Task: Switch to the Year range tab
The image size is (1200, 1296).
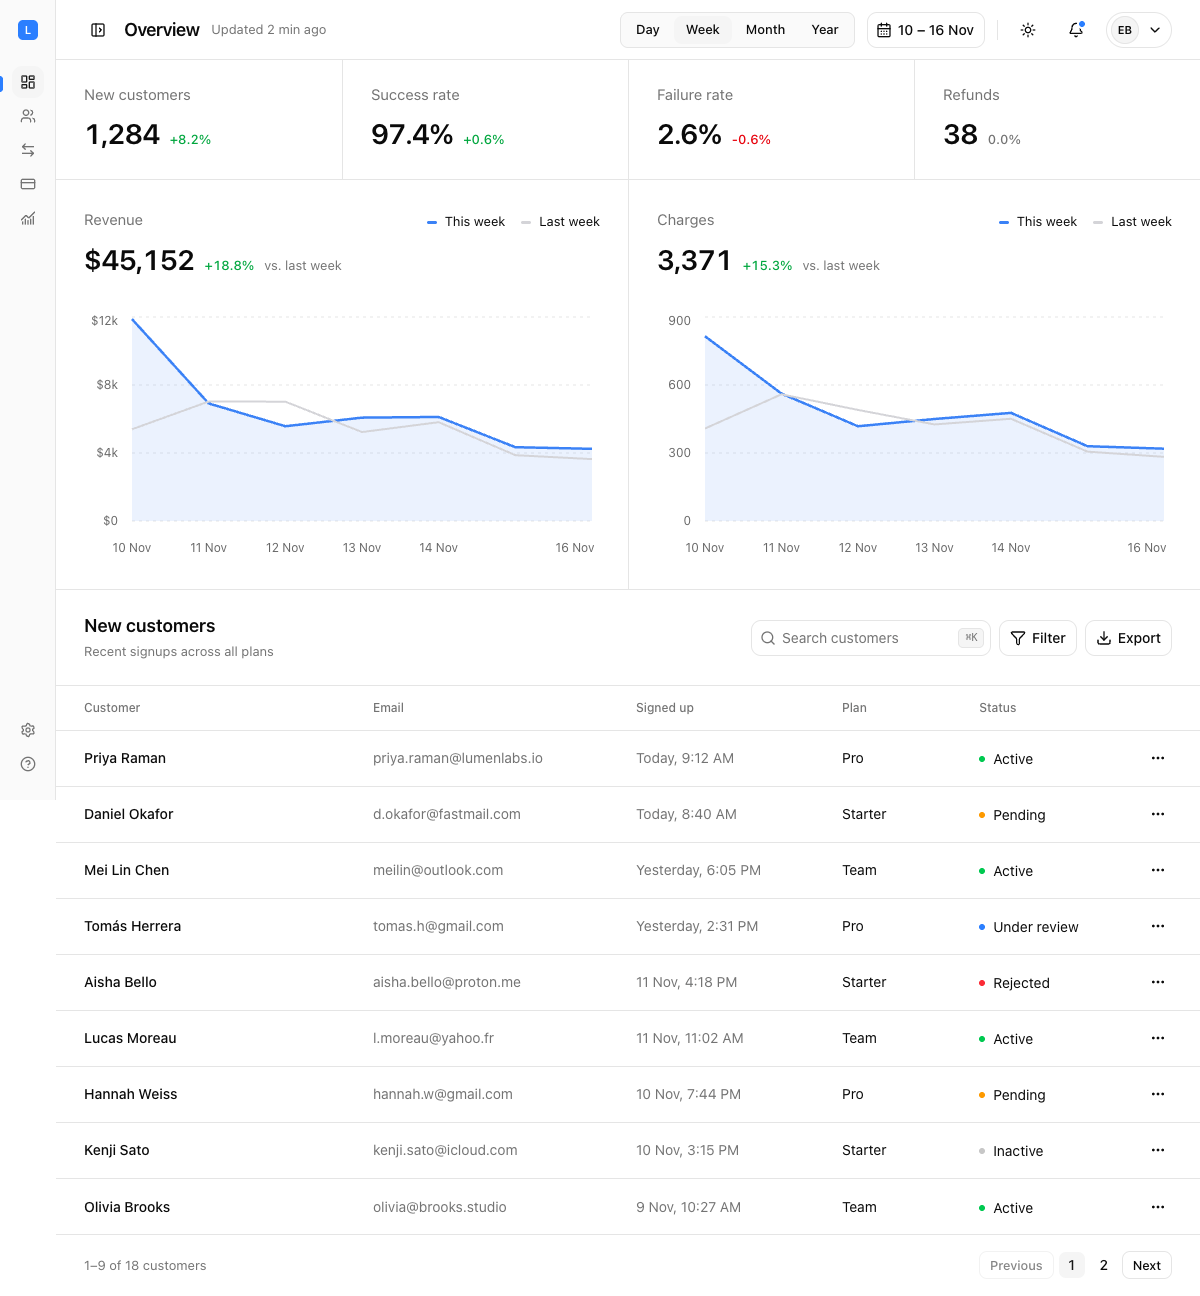Action: coord(825,30)
